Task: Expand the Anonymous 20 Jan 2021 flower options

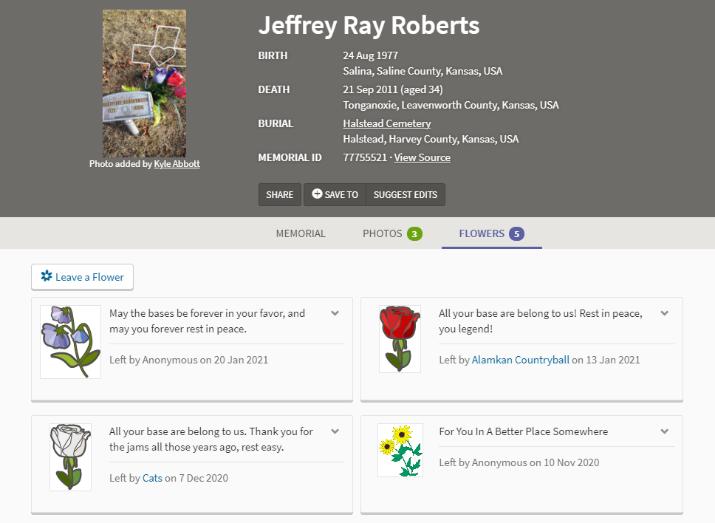Action: click(x=335, y=314)
